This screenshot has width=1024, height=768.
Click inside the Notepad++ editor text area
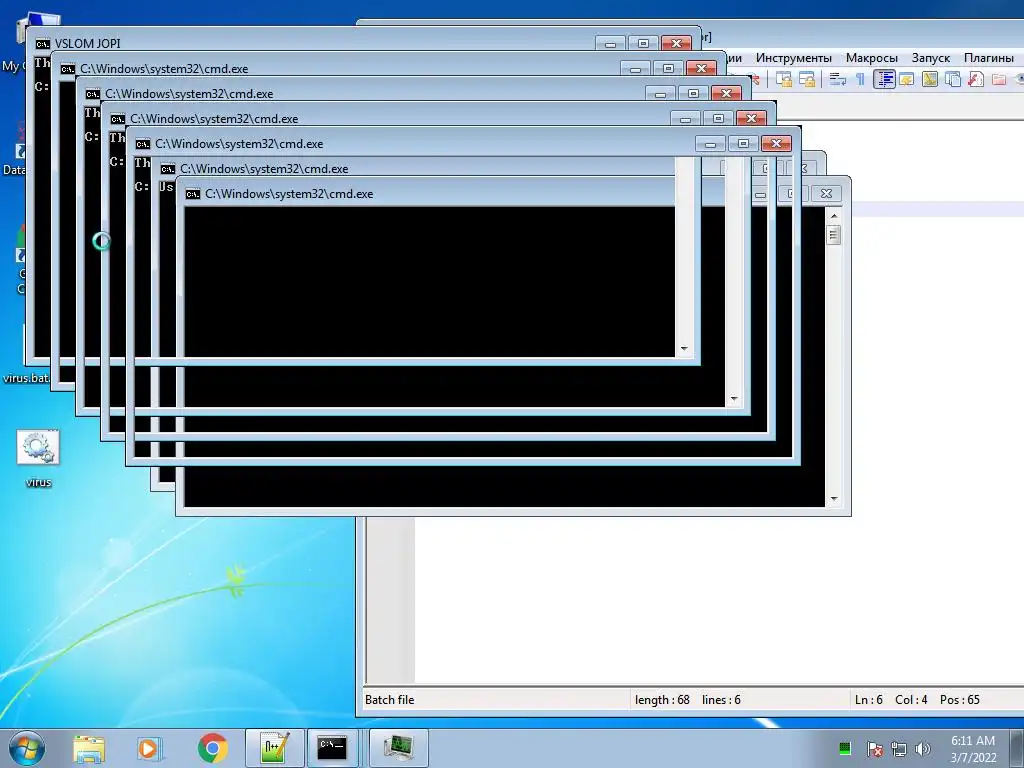click(x=718, y=601)
